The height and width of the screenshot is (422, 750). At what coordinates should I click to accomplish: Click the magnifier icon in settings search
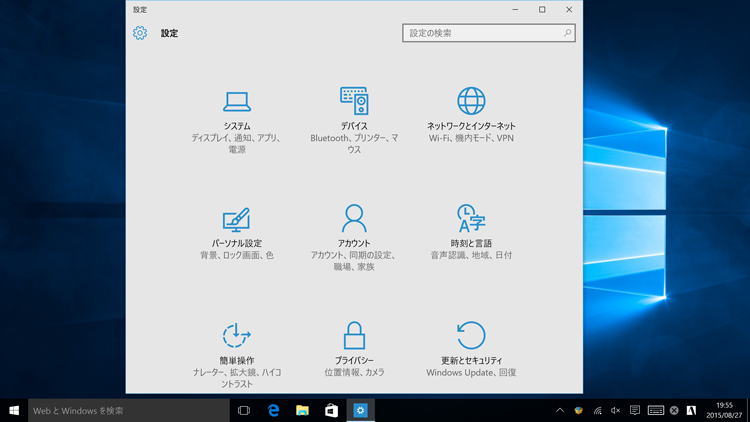coord(567,33)
